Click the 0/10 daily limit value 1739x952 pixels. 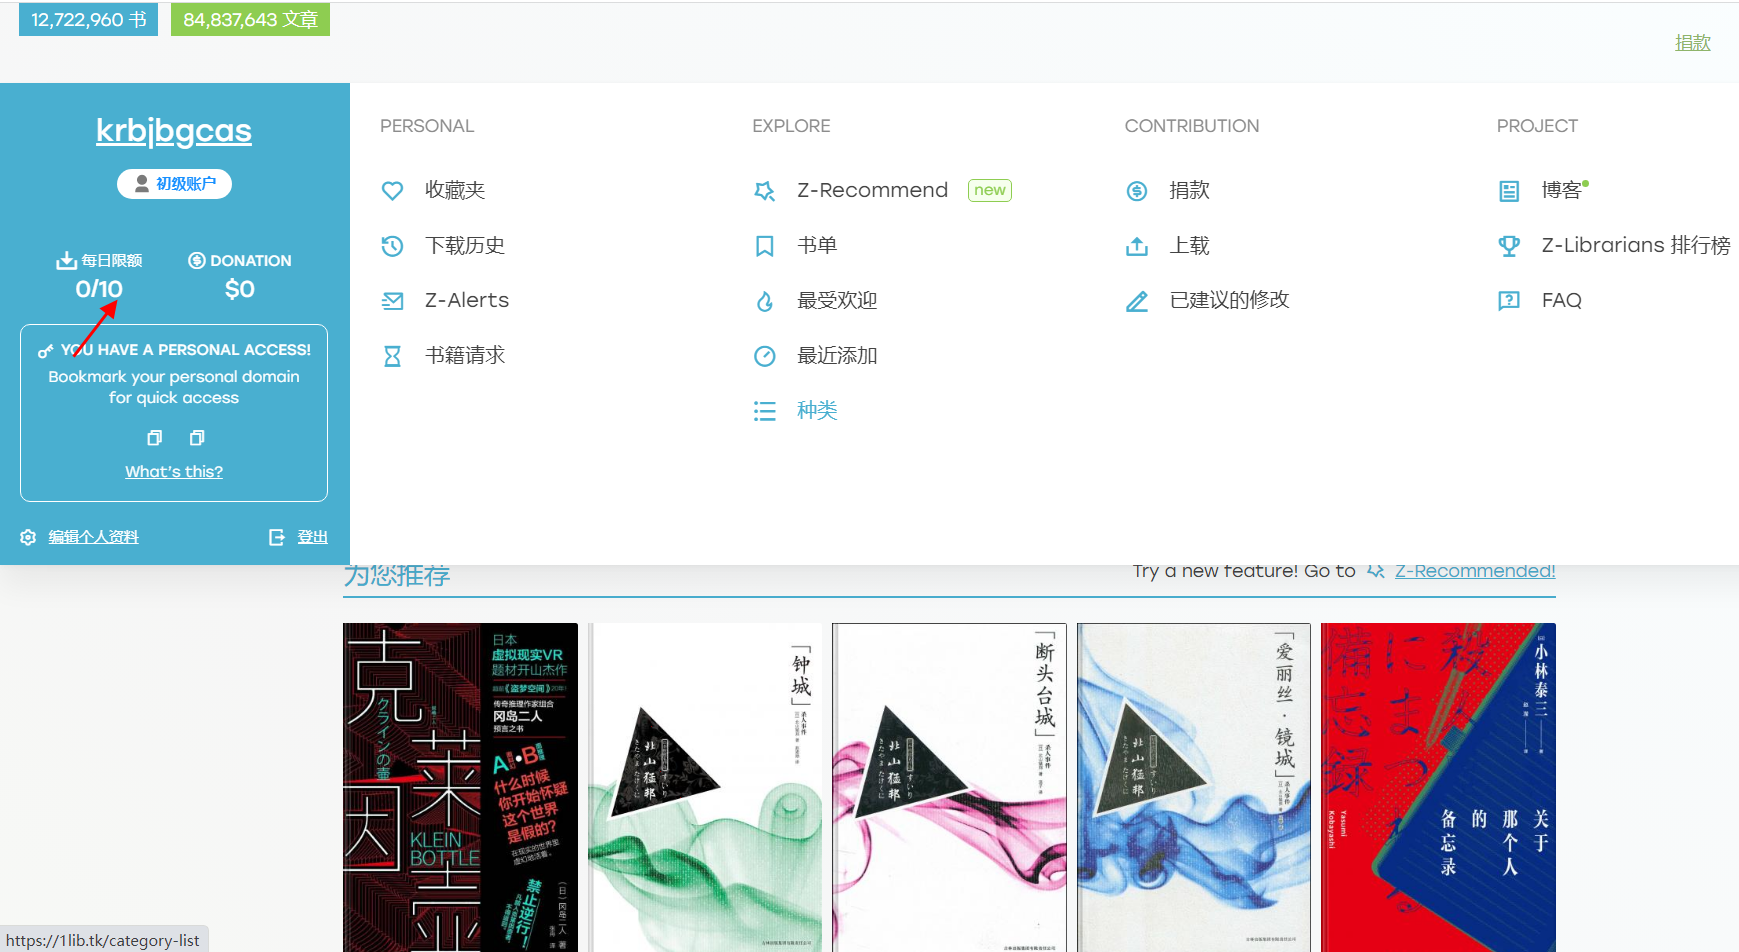pyautogui.click(x=99, y=289)
